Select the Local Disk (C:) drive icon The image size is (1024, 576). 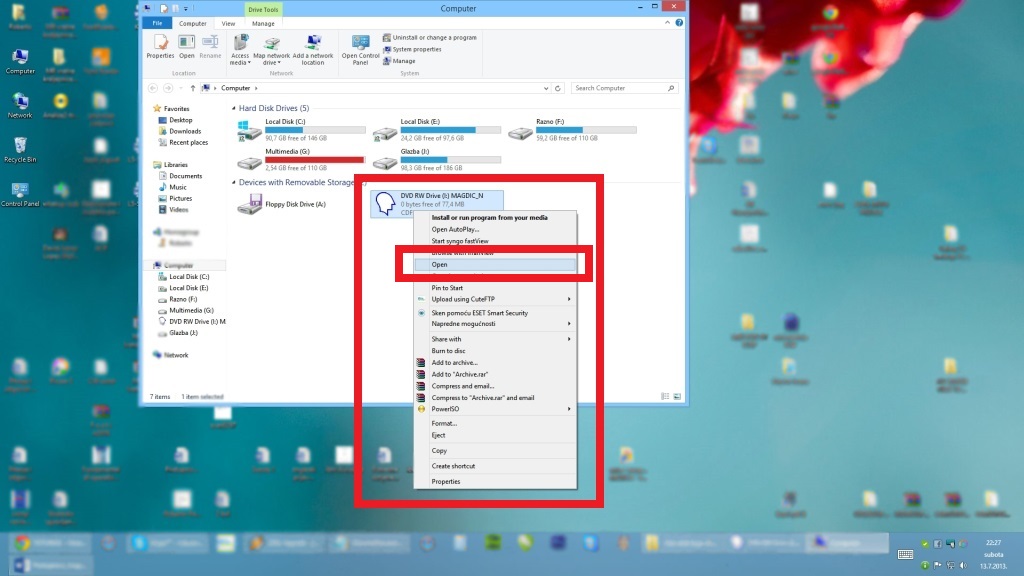click(250, 131)
